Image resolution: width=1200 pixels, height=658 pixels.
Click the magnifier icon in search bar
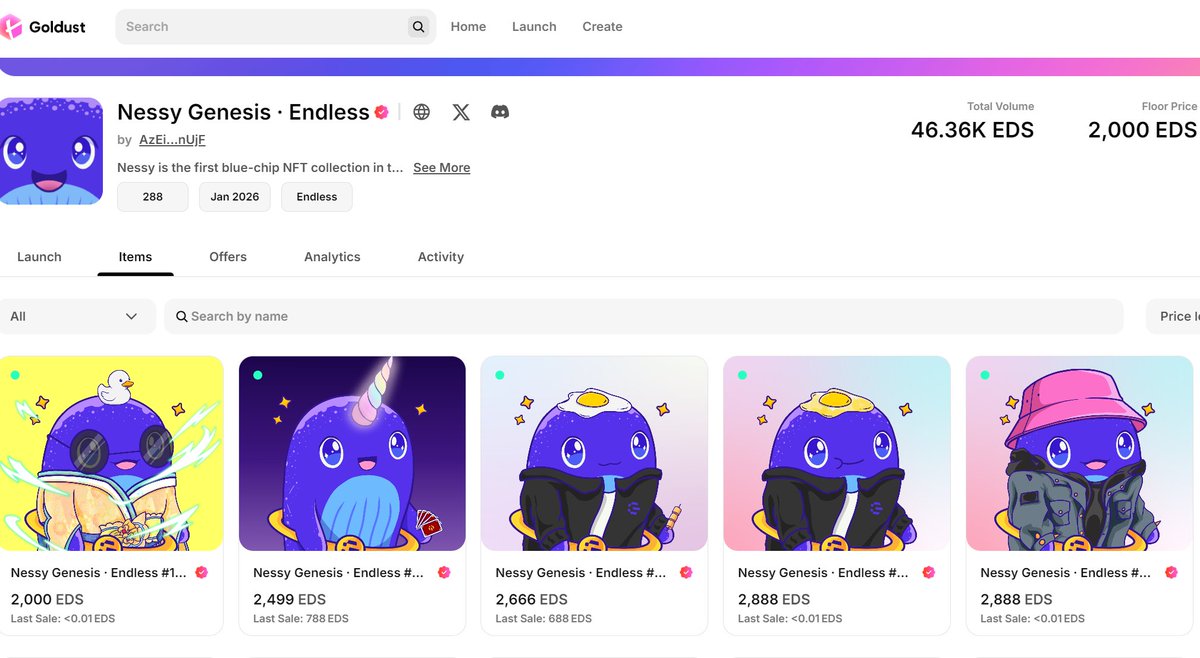point(419,27)
